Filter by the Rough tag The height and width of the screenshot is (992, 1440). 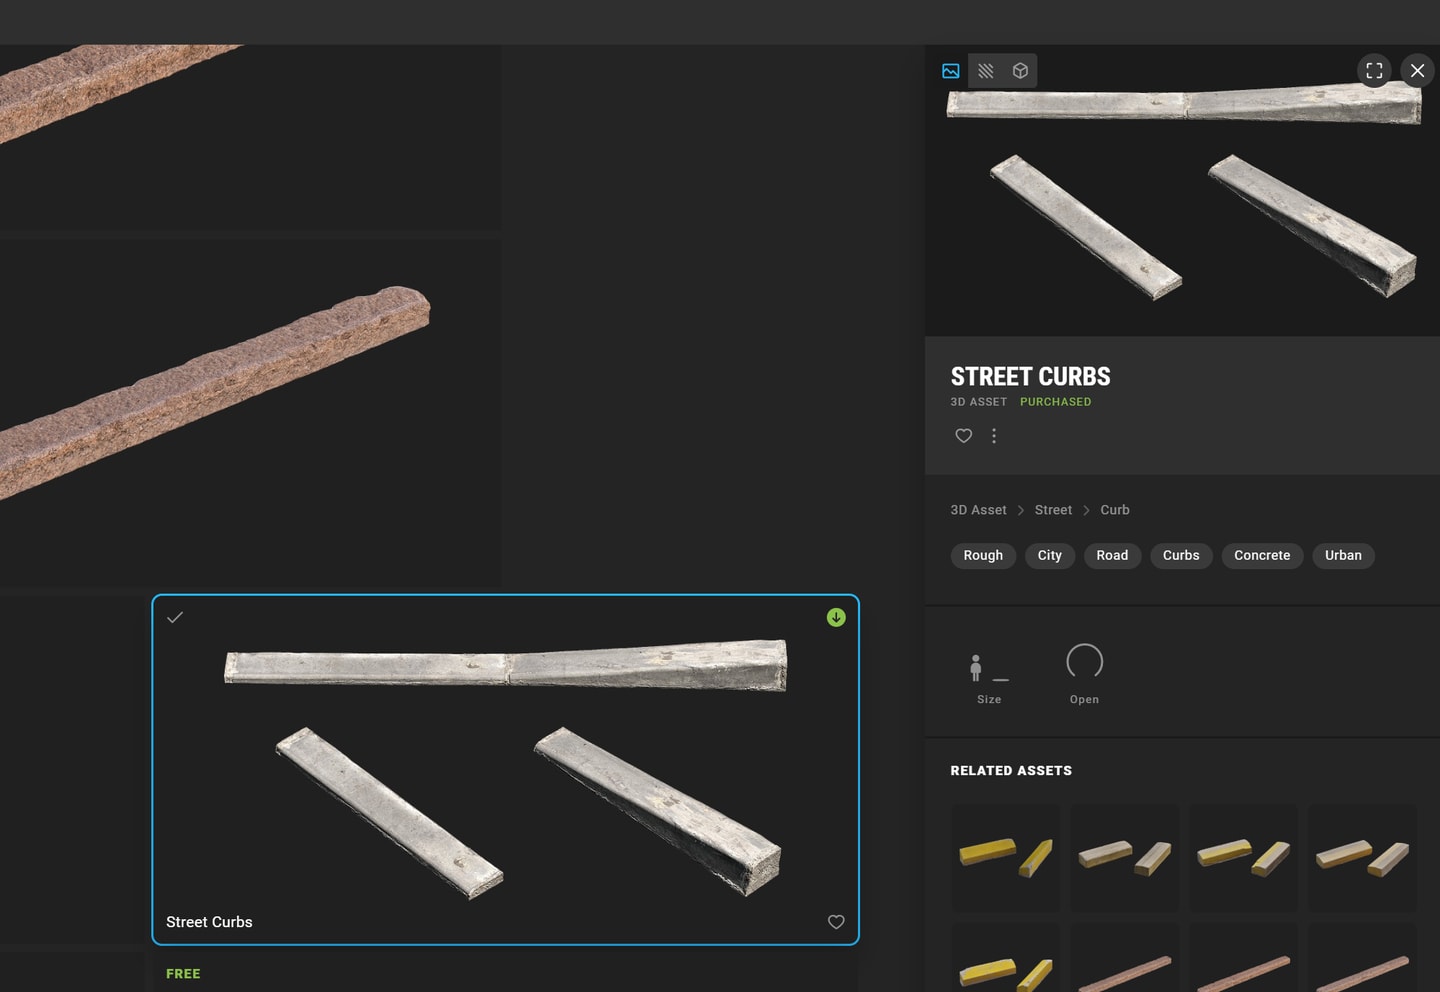click(x=983, y=556)
